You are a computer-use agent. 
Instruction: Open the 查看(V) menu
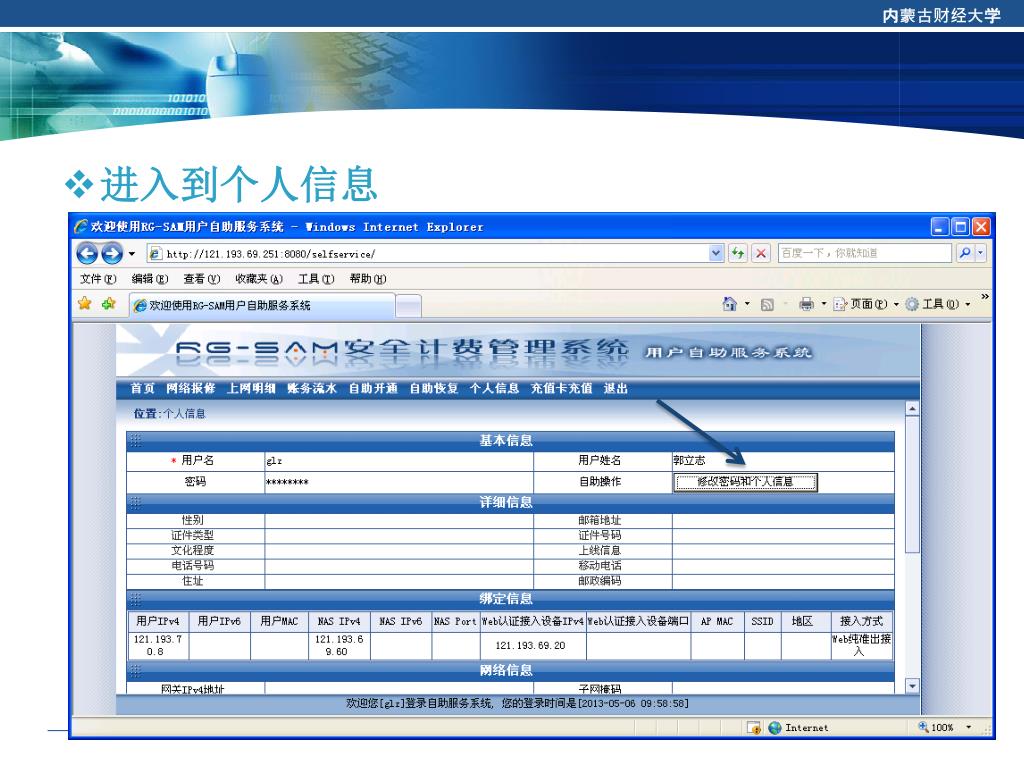click(x=201, y=280)
